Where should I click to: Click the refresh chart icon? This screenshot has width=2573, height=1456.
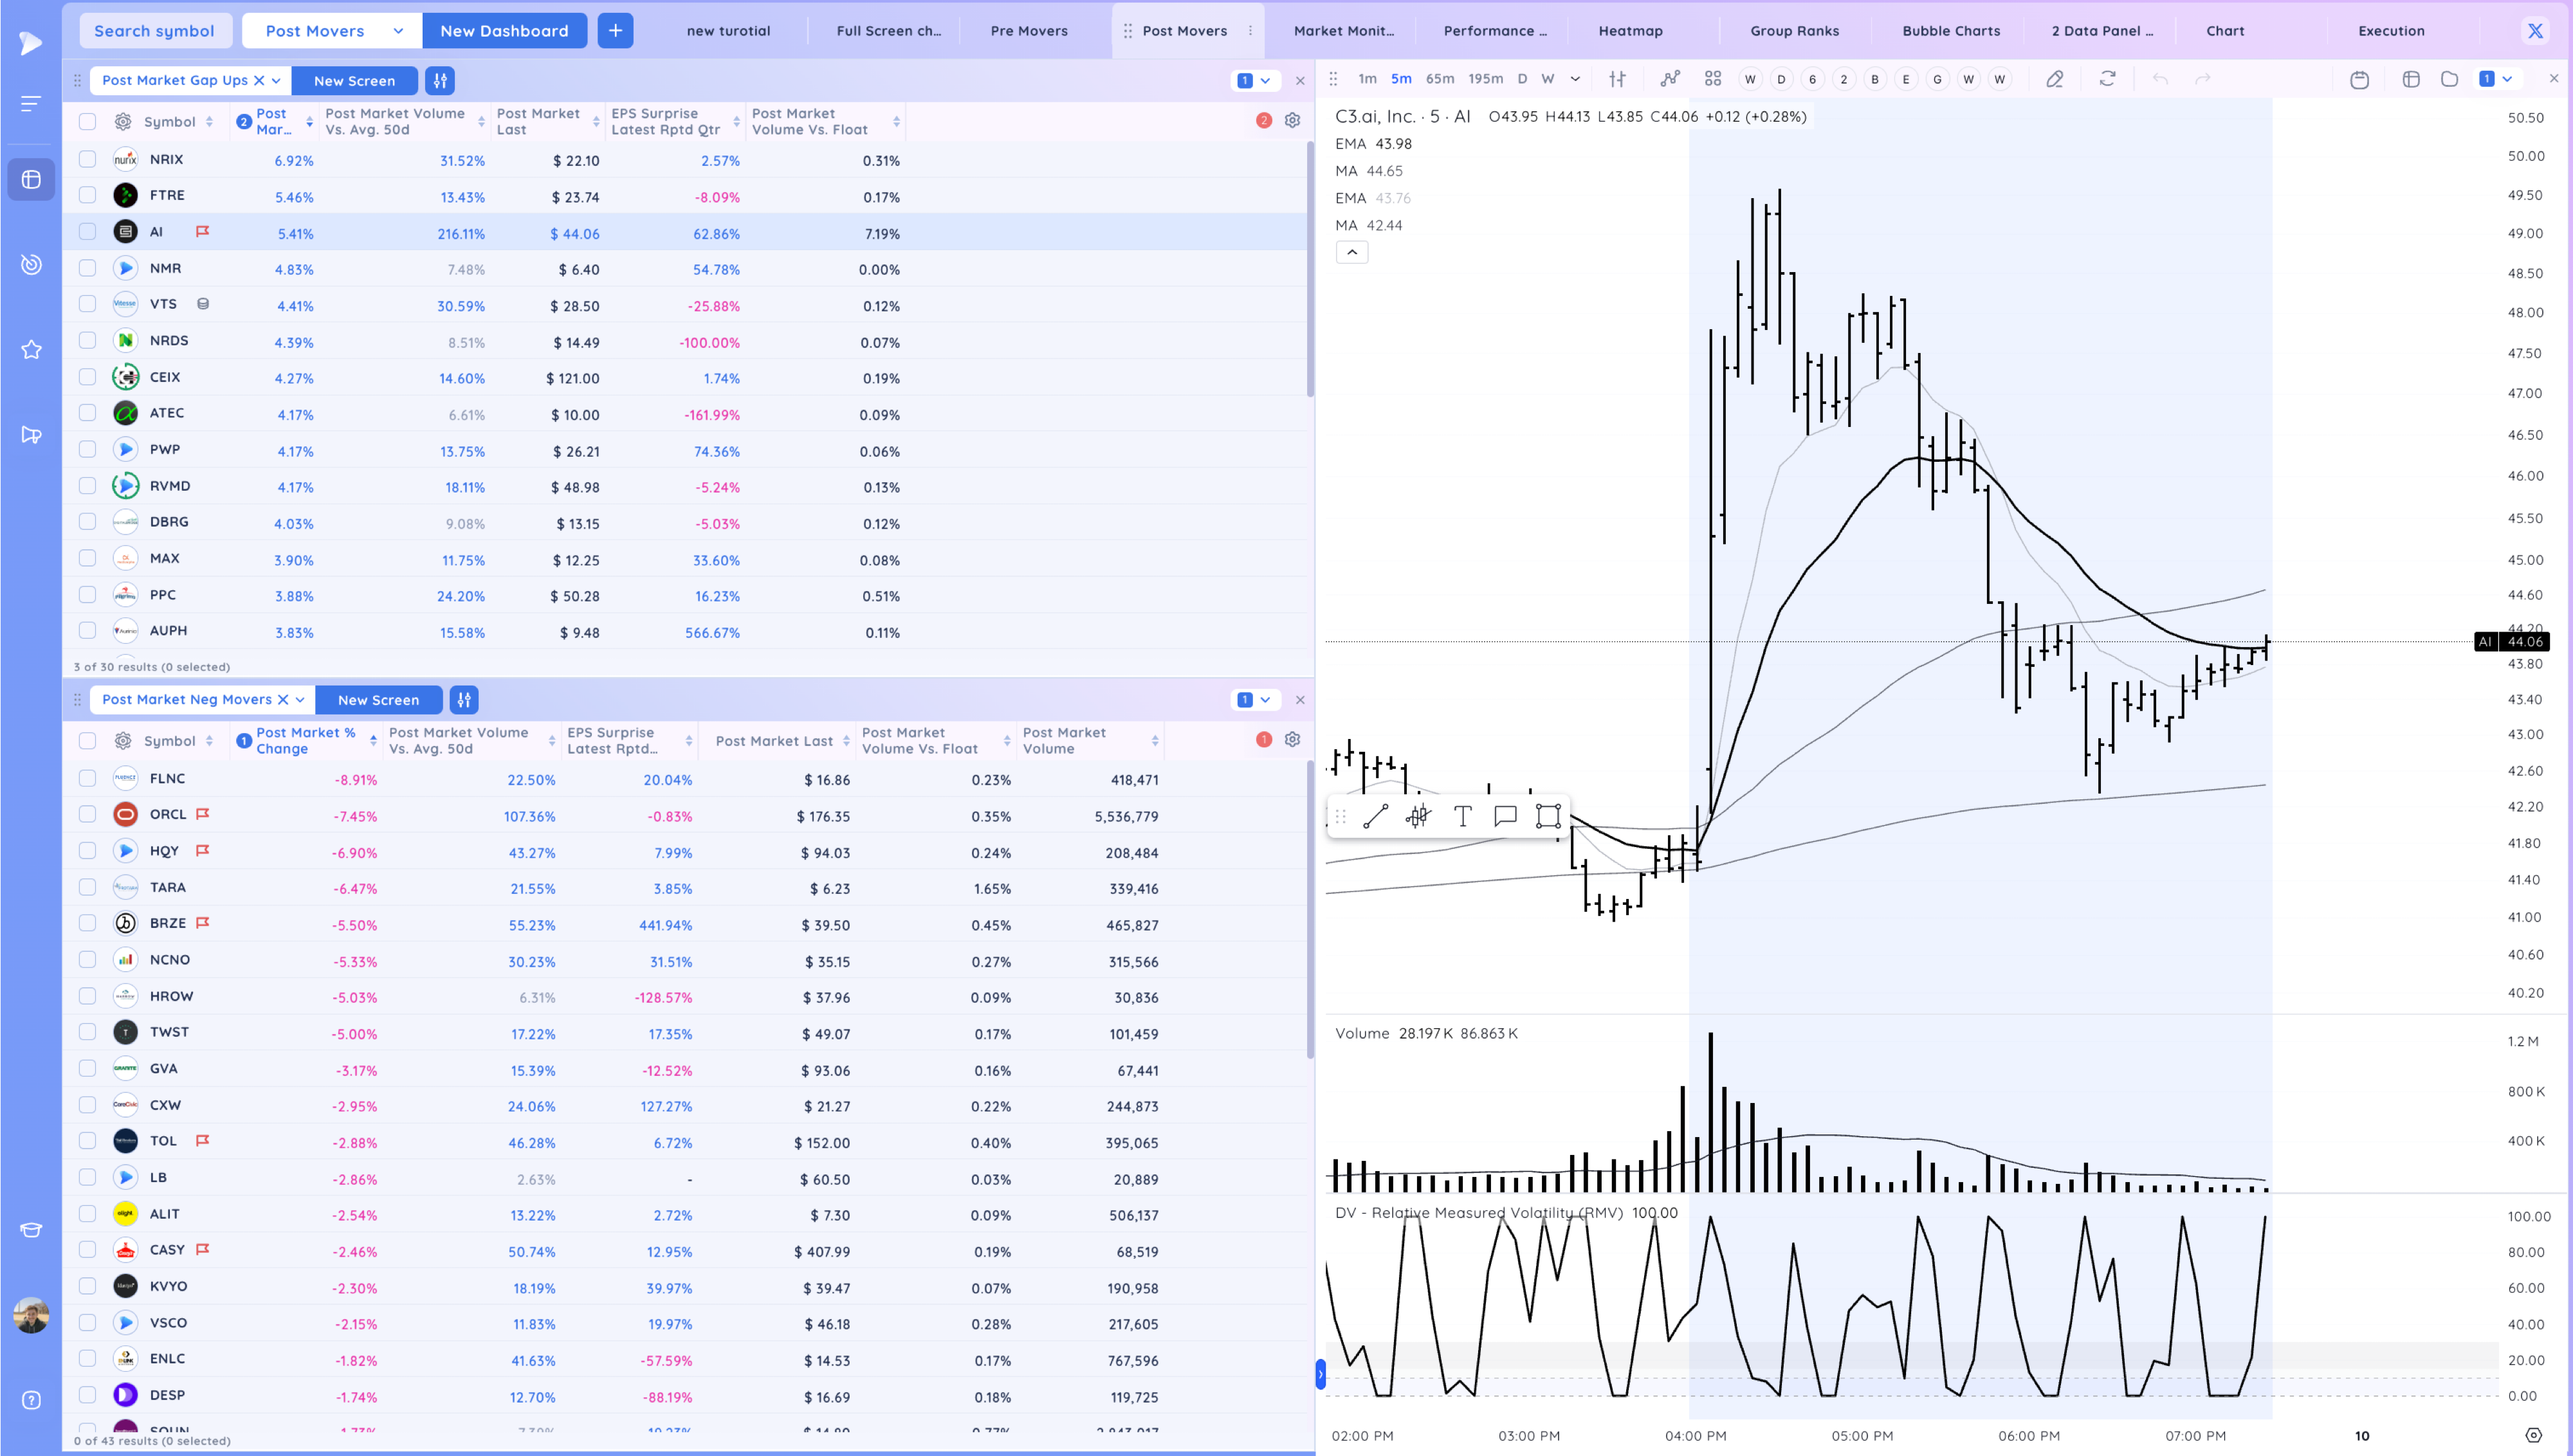coord(2107,79)
